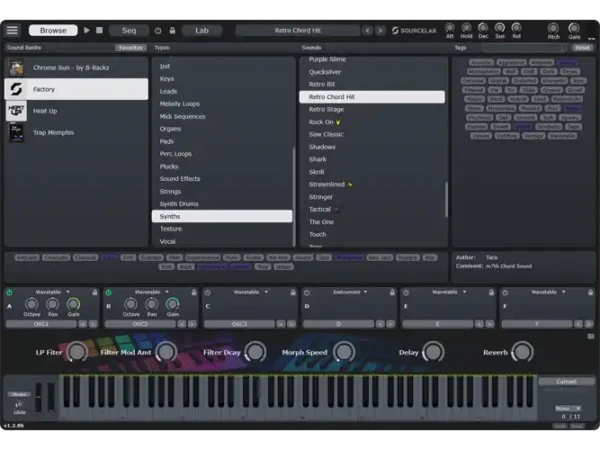Click the Sounds list scrollbar
The width and height of the screenshot is (600, 450).
tap(446, 199)
